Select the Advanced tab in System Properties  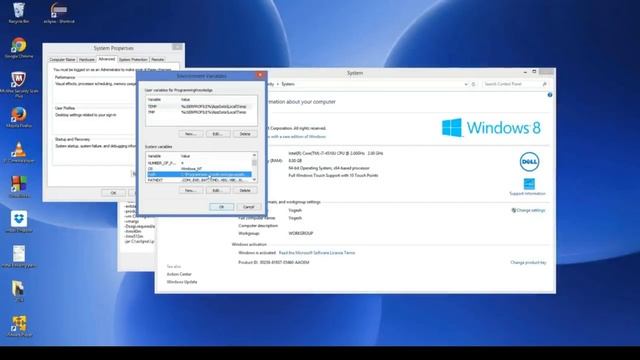coord(107,59)
